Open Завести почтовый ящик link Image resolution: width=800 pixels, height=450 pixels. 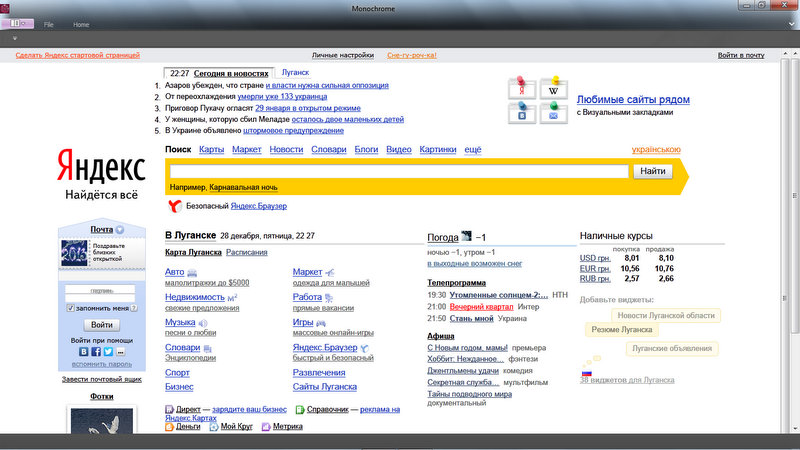[x=102, y=379]
